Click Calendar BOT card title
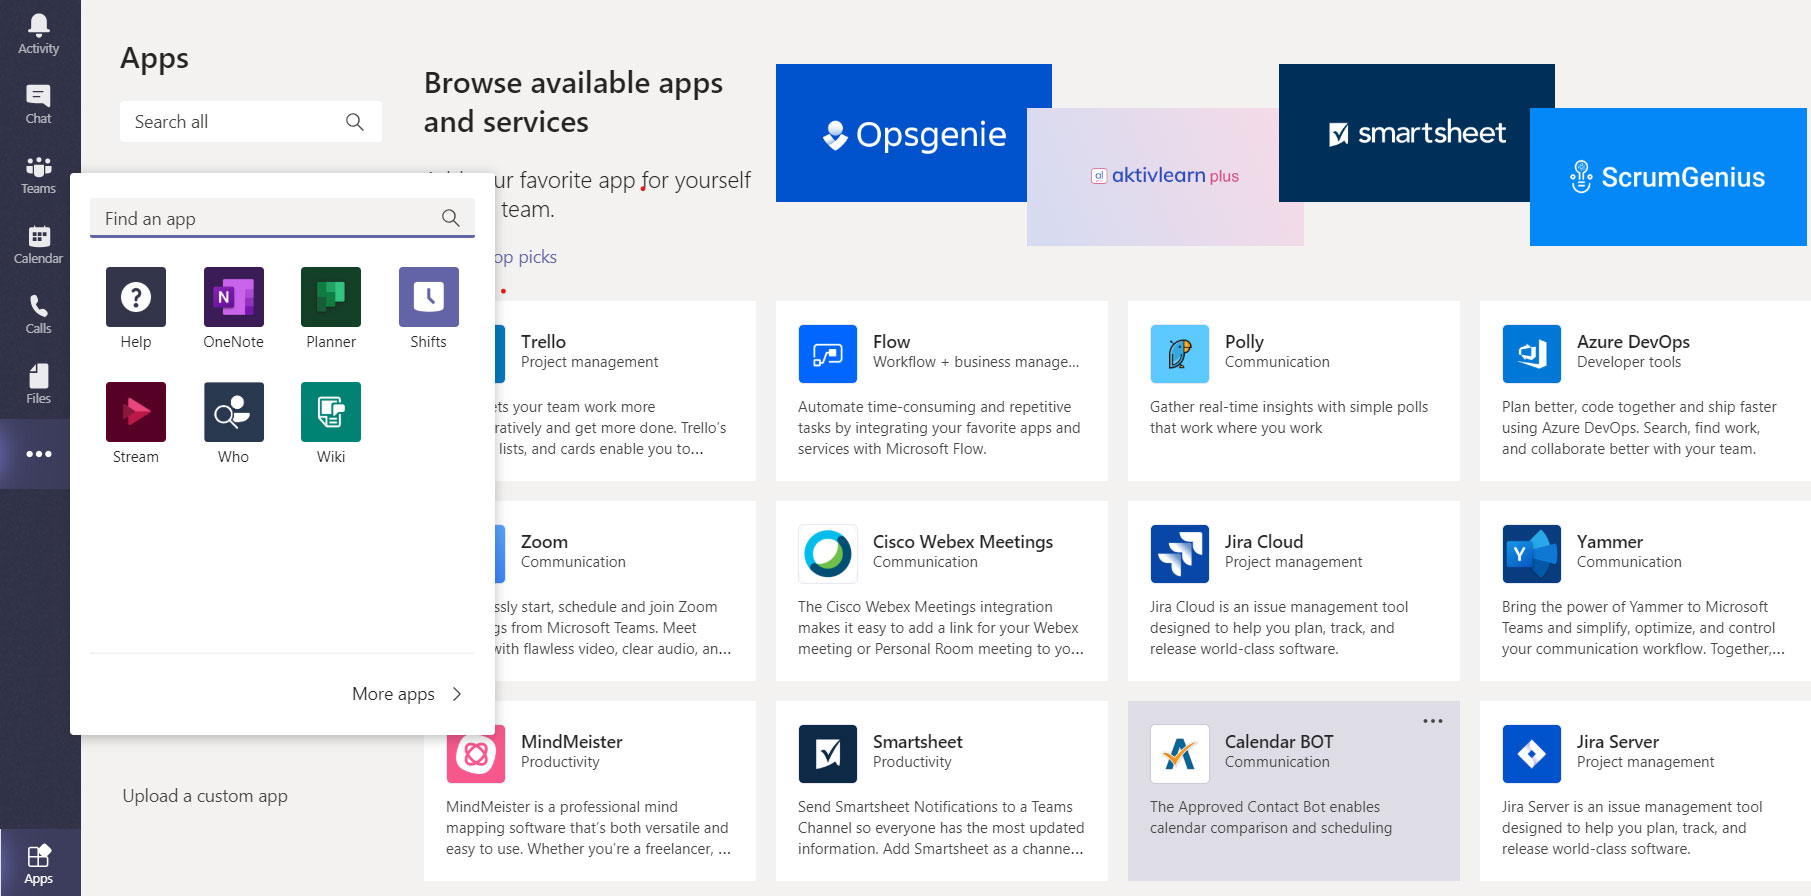This screenshot has width=1811, height=896. click(x=1279, y=742)
